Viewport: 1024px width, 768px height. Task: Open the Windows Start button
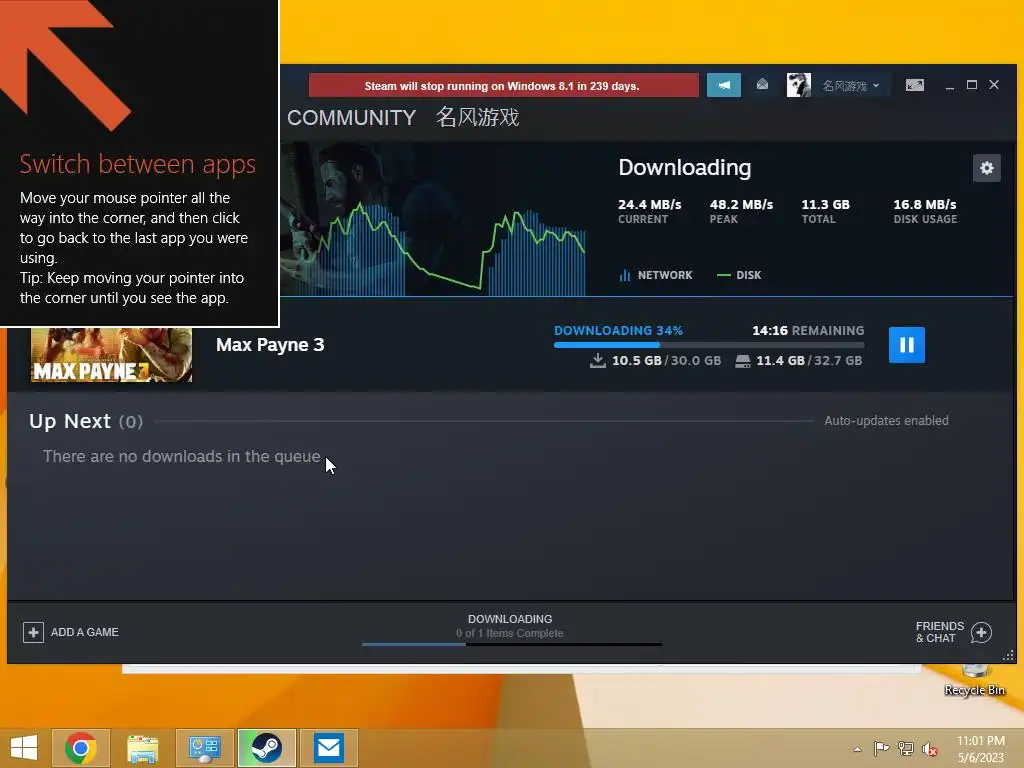[24, 748]
